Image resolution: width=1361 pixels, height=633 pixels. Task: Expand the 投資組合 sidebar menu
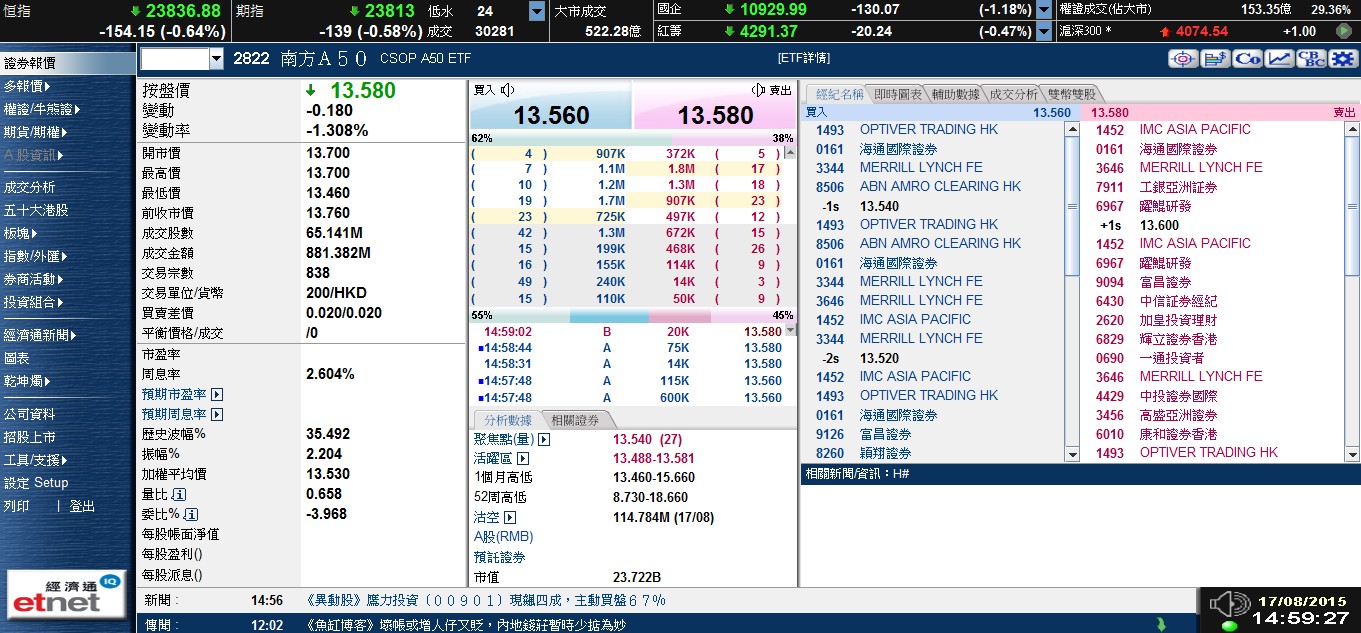[x=35, y=302]
